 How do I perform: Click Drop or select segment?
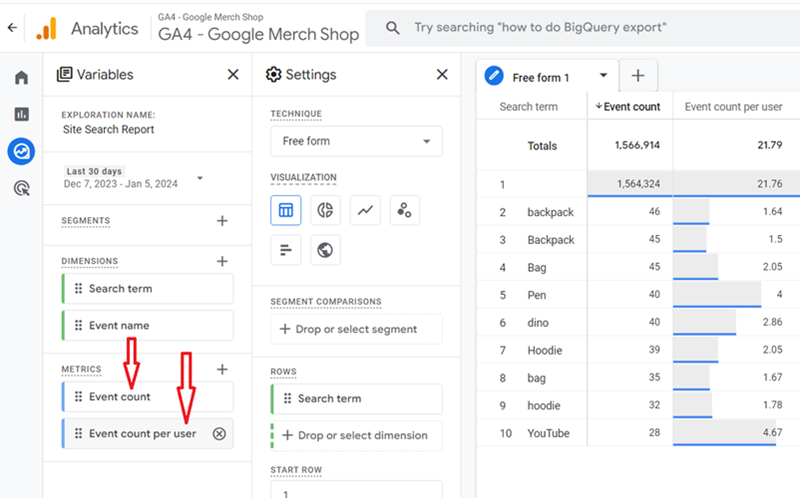pos(356,329)
